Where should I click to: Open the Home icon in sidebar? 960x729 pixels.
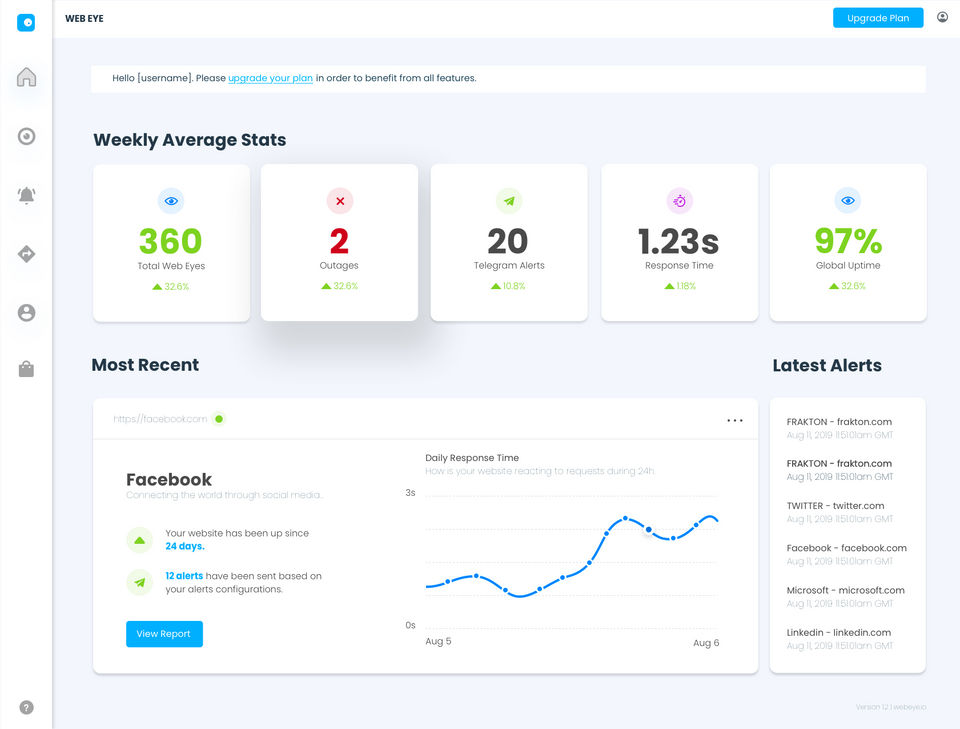(x=26, y=77)
